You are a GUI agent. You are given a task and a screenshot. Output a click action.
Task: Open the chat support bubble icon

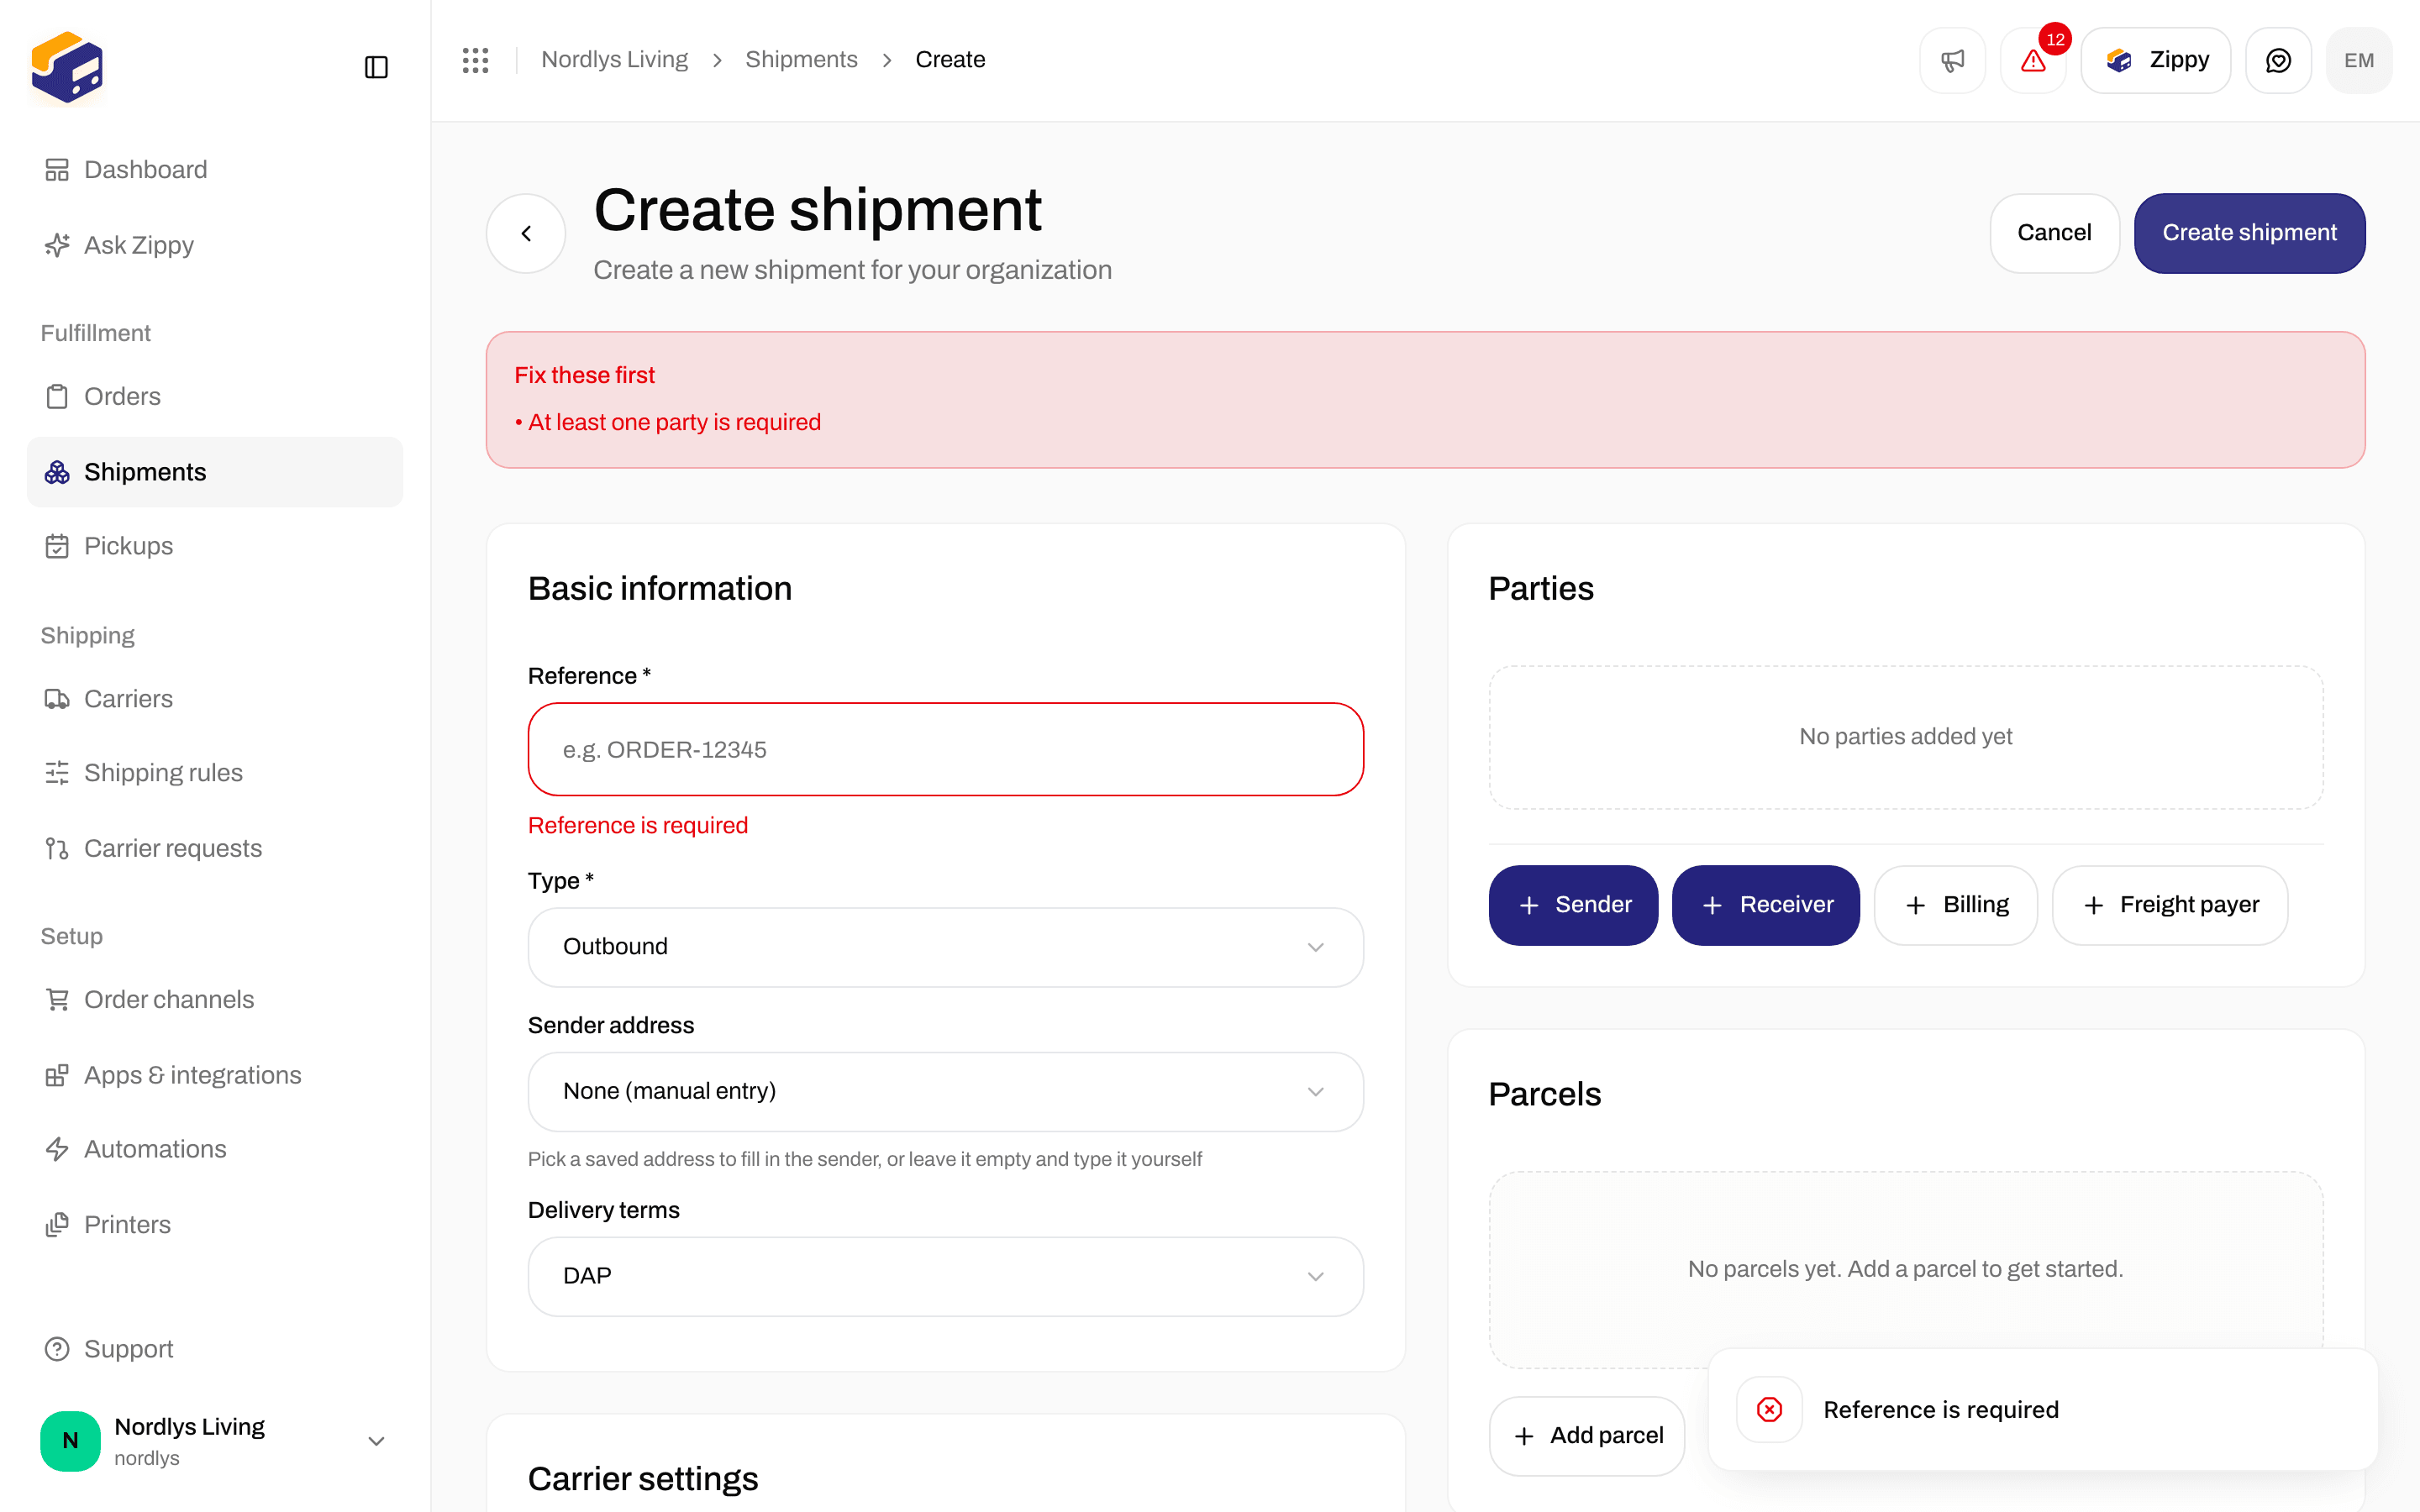click(2278, 60)
